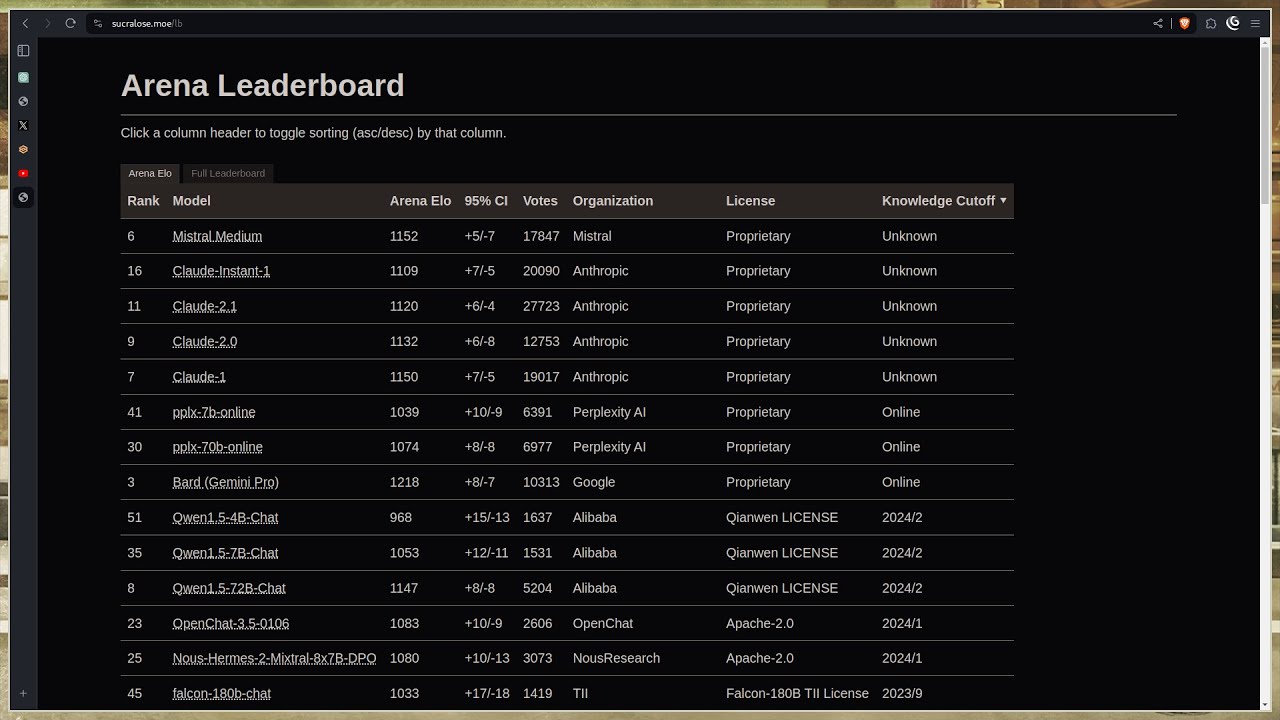1280x720 pixels.
Task: Click the browser forward arrow
Action: [x=47, y=23]
